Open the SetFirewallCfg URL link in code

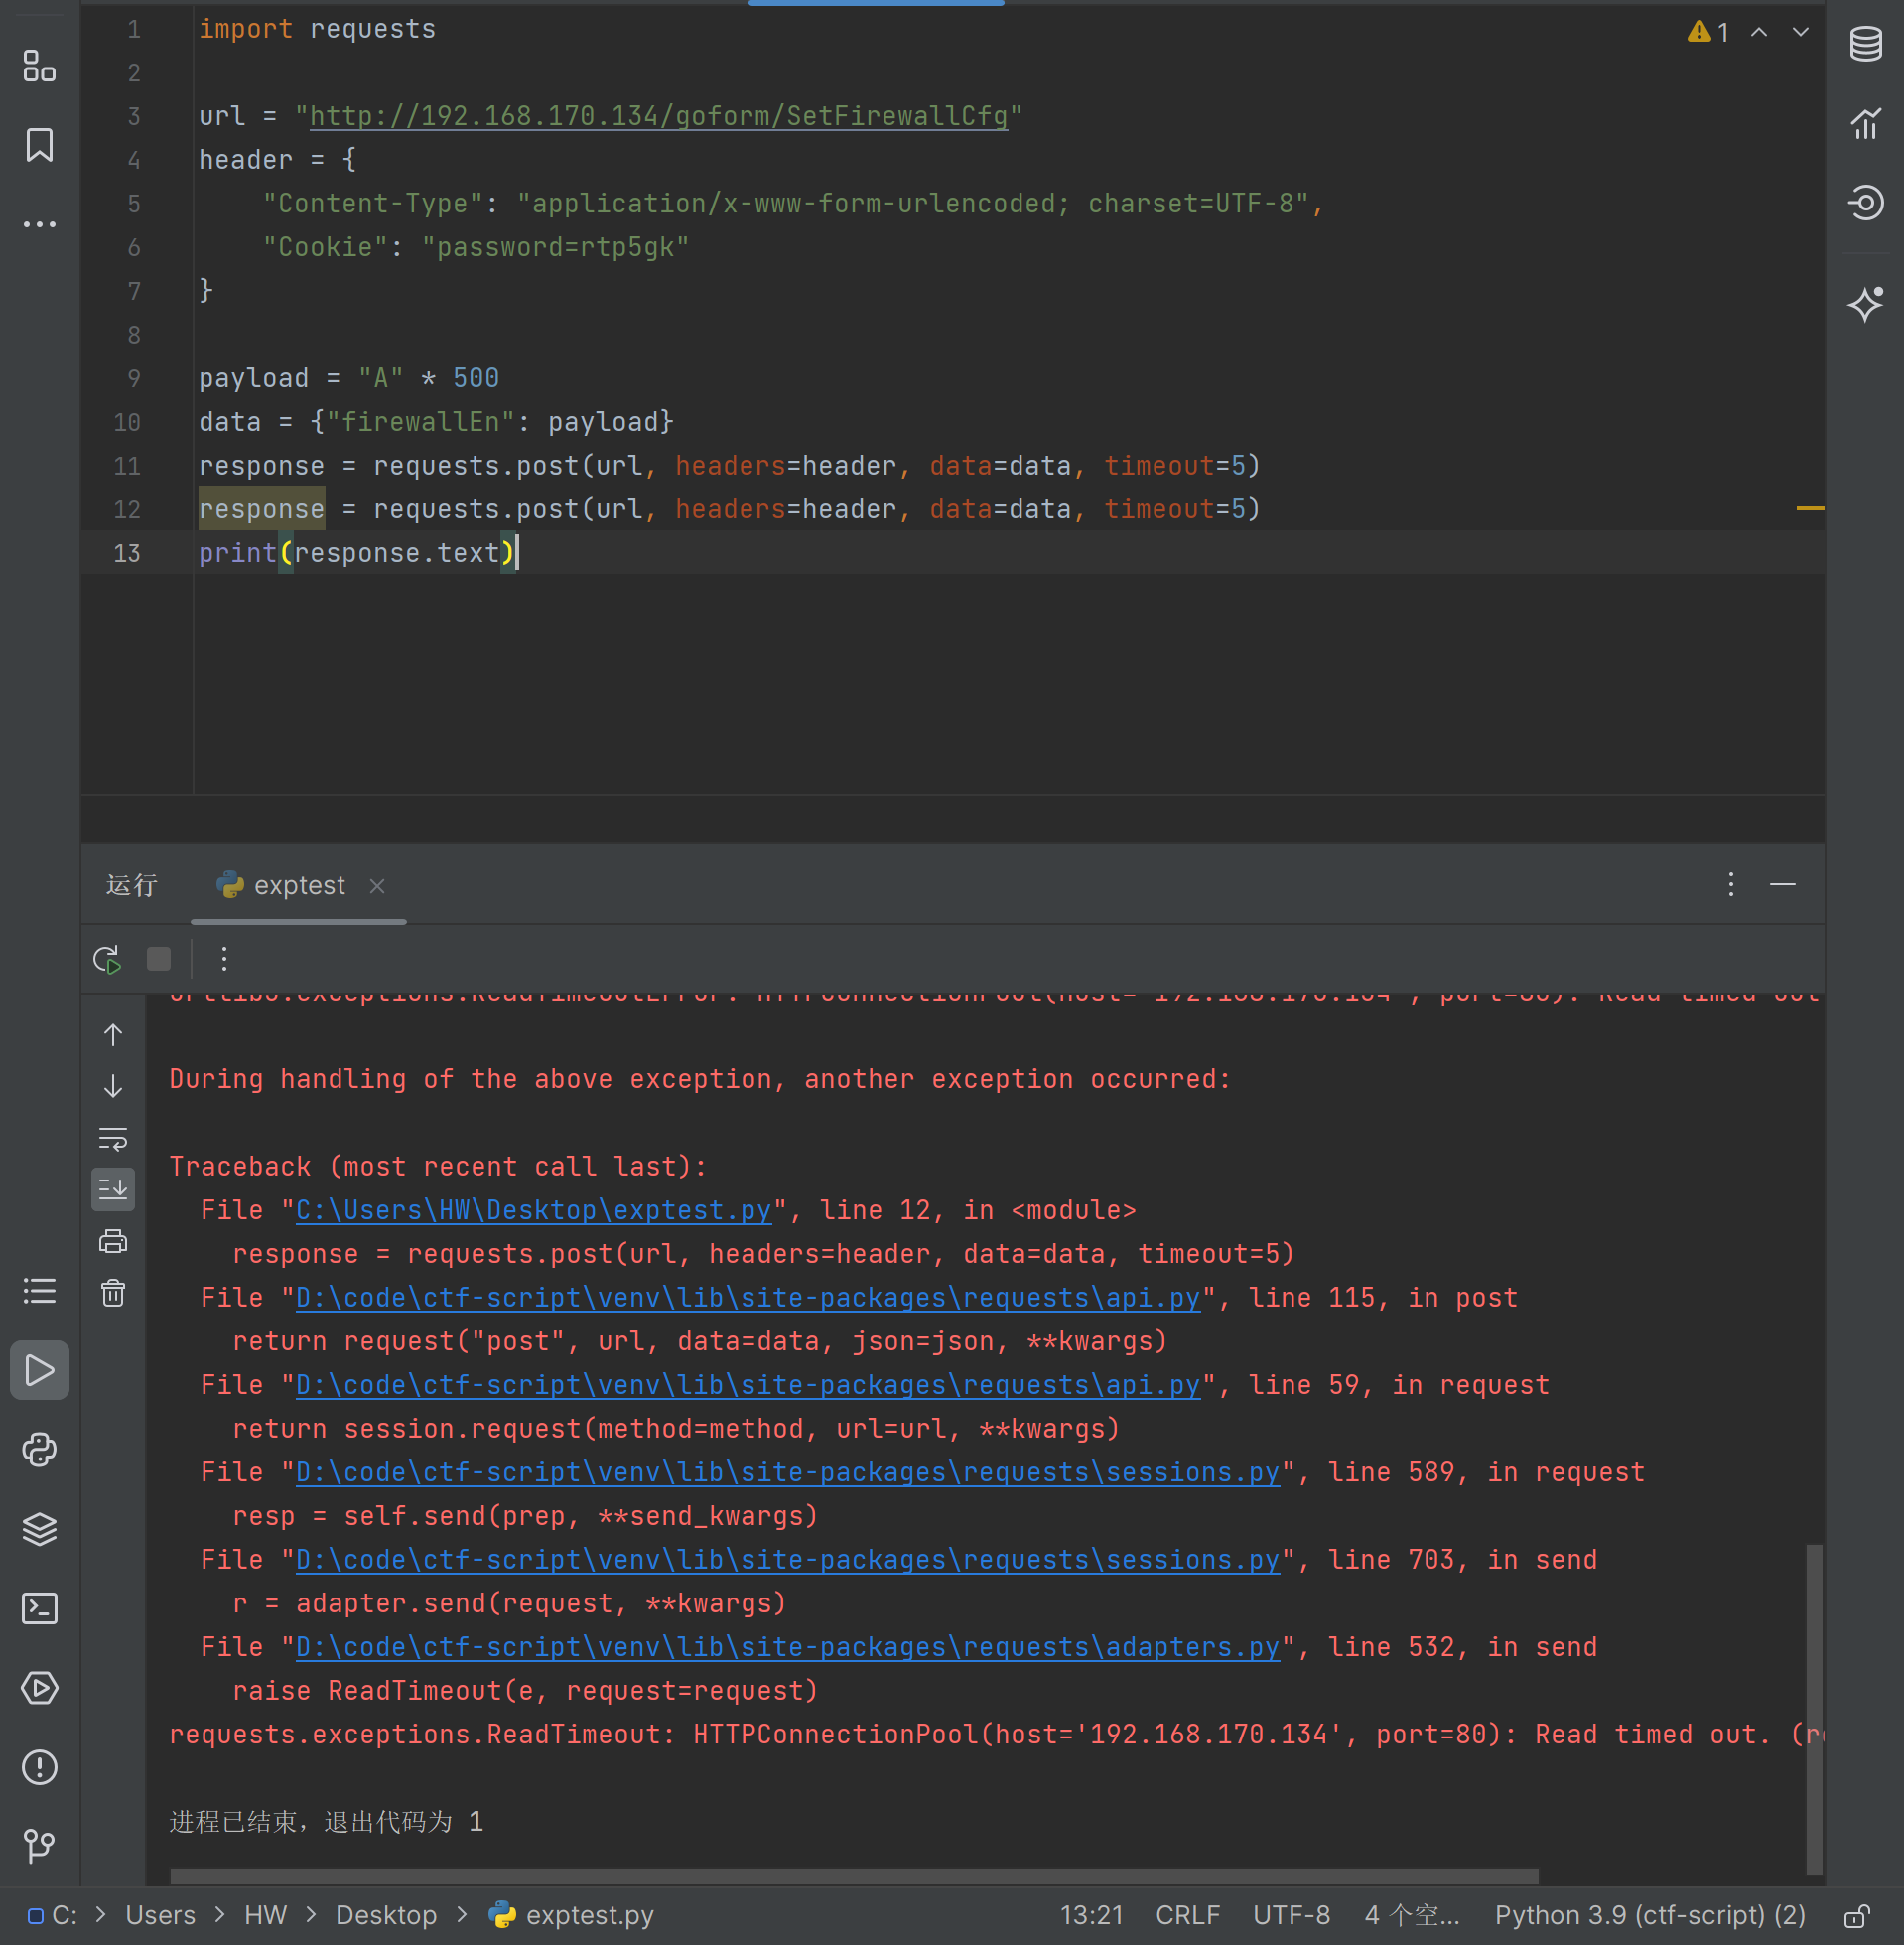[659, 116]
